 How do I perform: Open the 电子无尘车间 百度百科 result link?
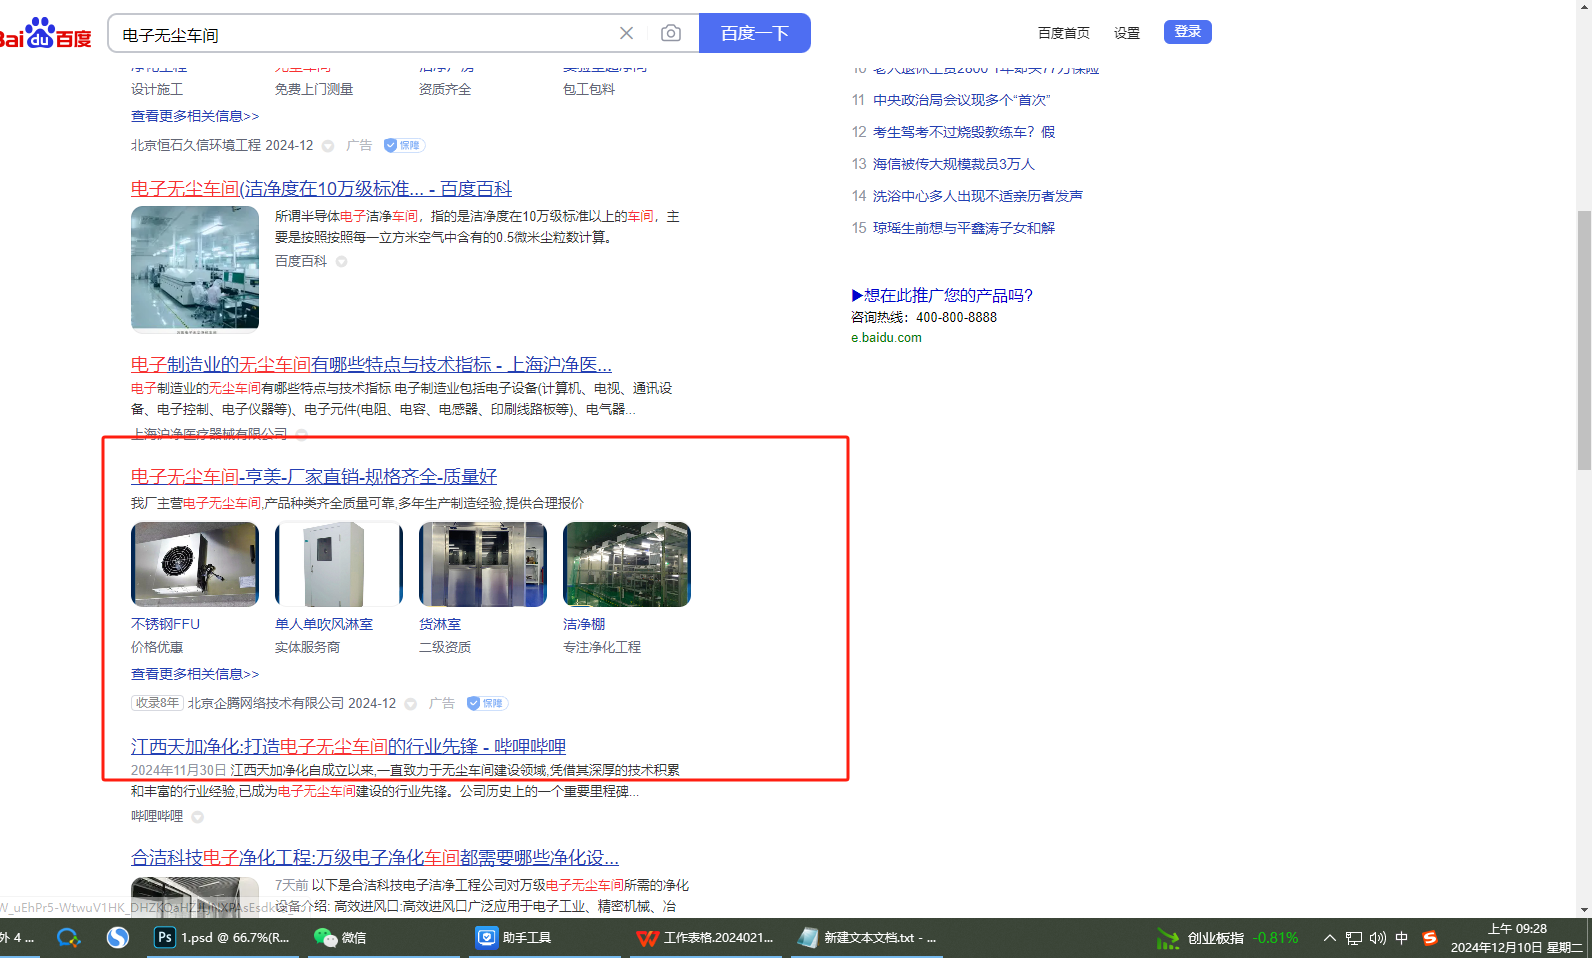click(321, 189)
